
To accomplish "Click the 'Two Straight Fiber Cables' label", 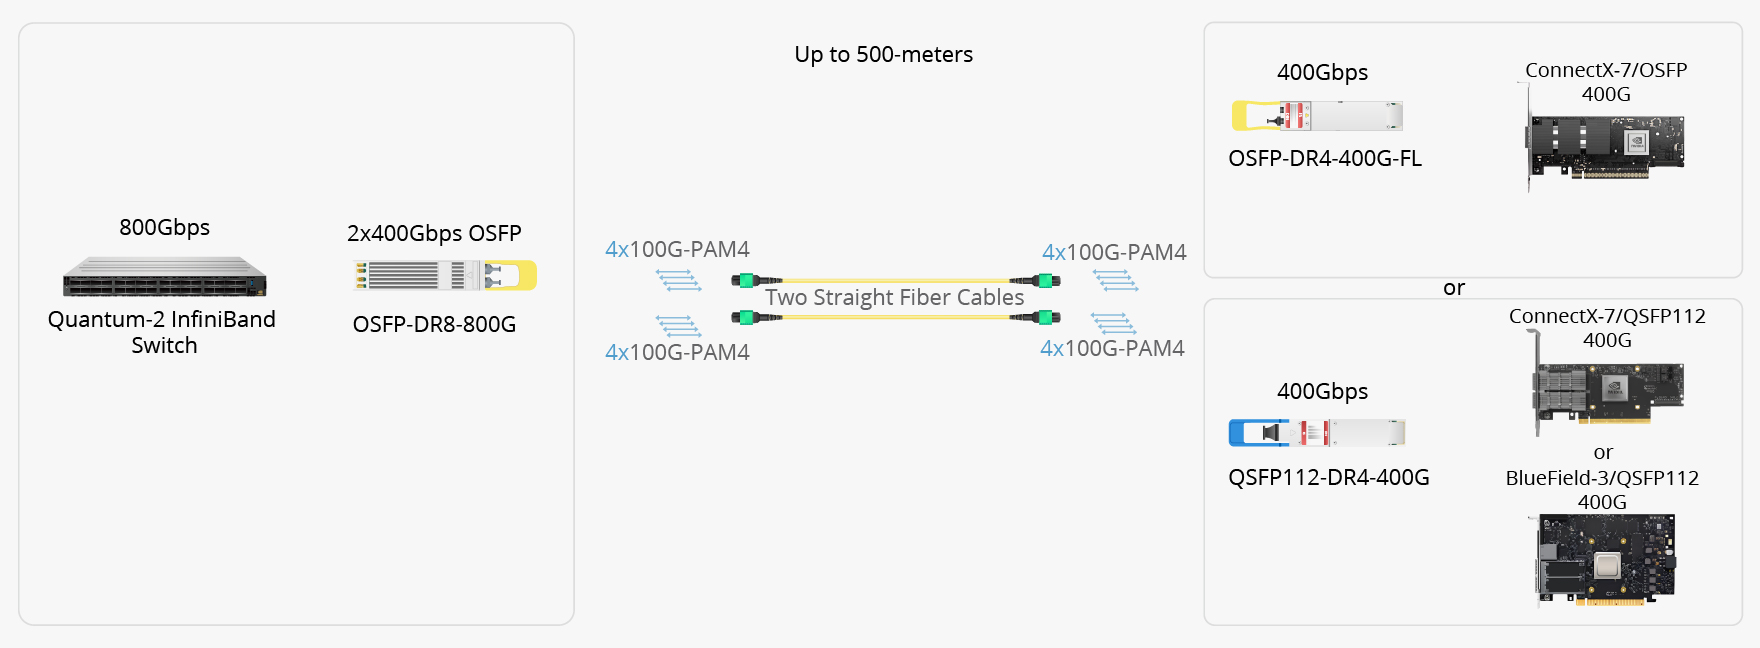I will [895, 298].
